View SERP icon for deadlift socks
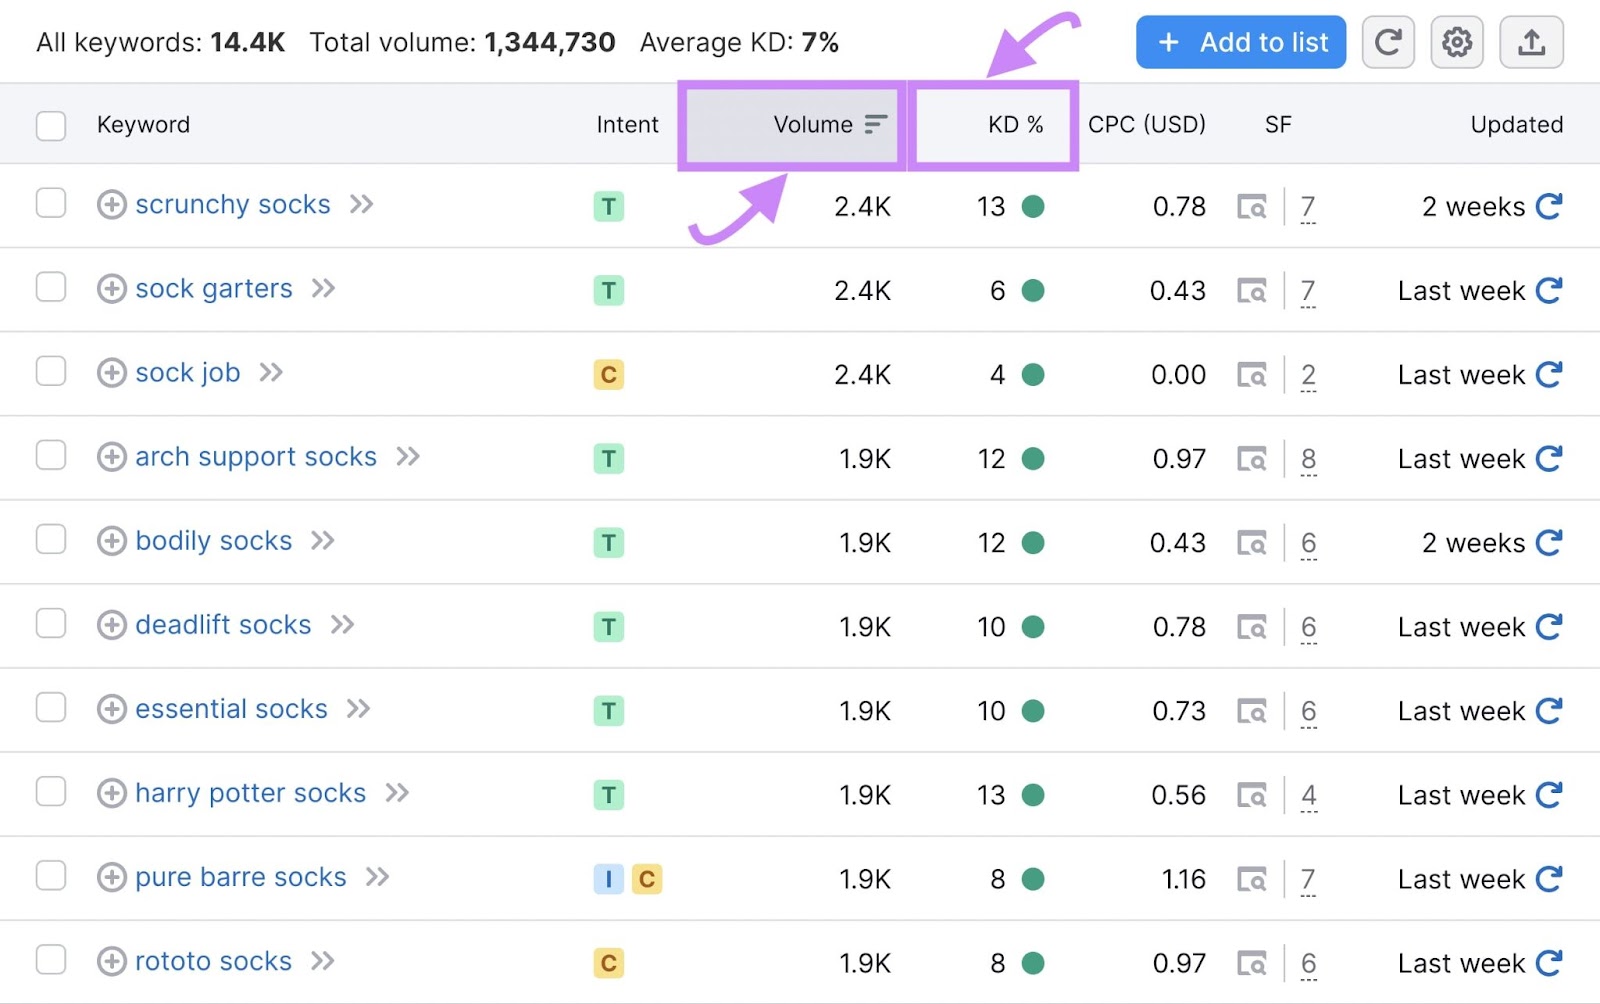The image size is (1600, 1004). point(1252,627)
